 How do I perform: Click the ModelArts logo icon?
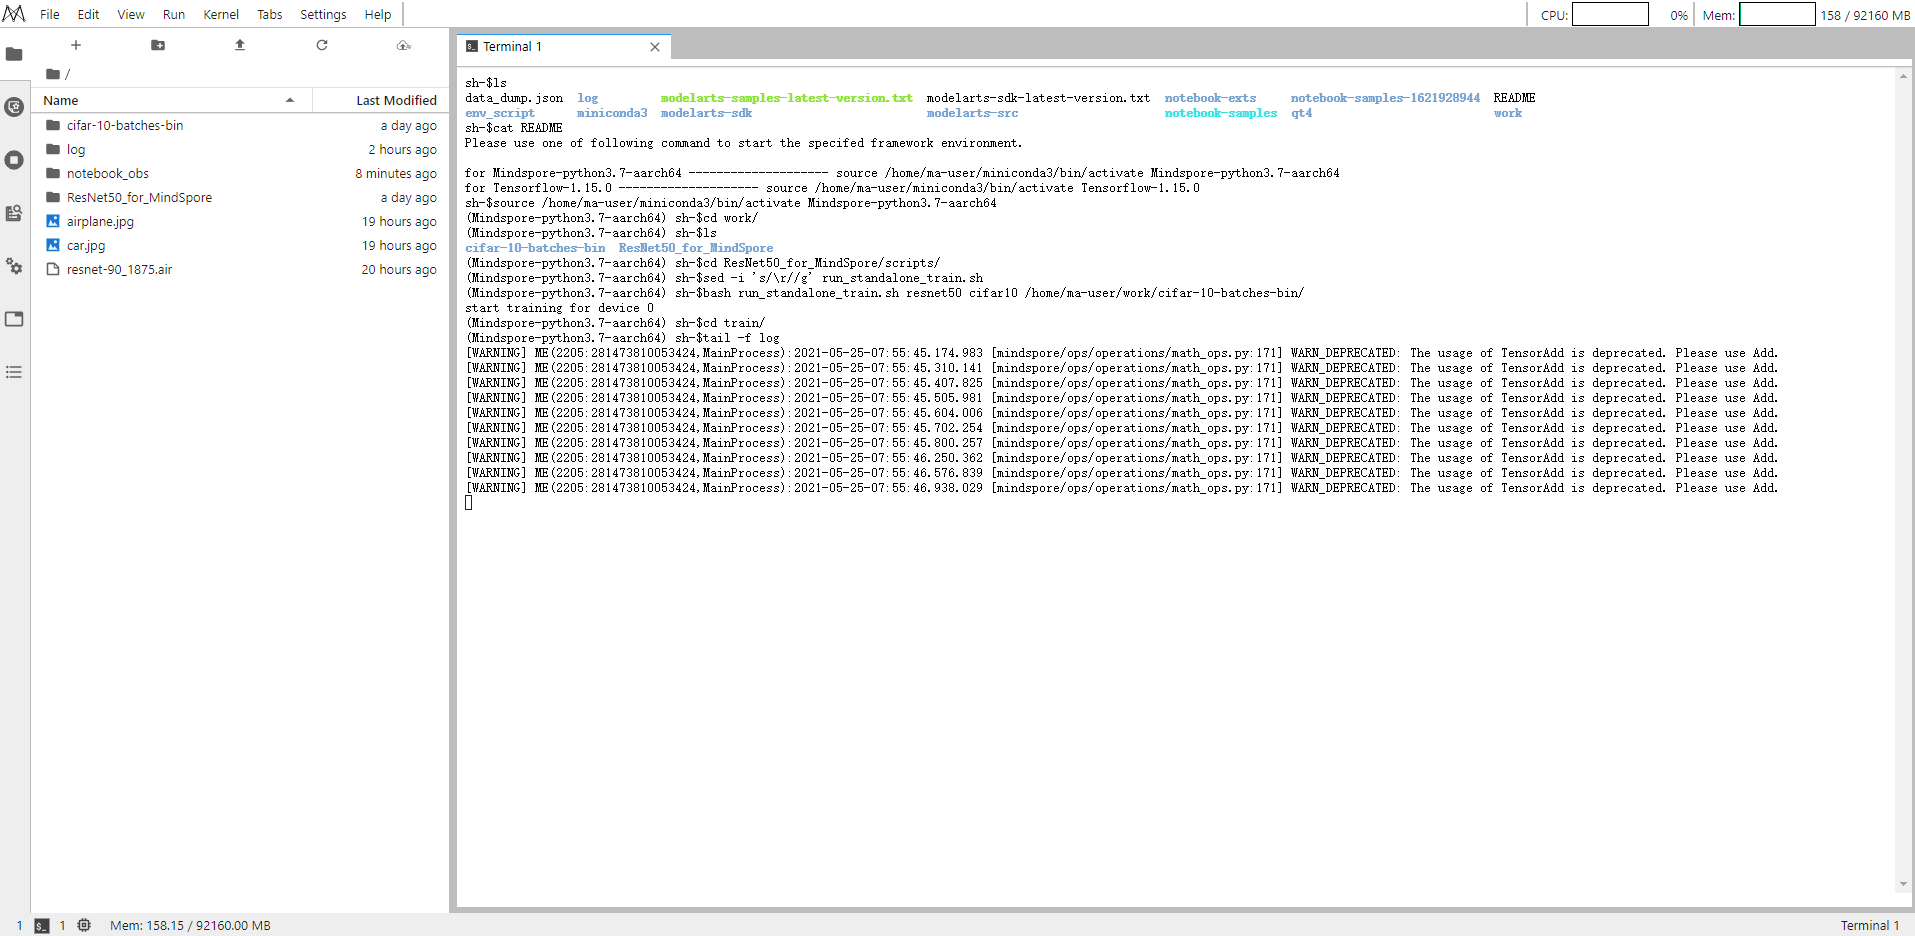click(14, 14)
